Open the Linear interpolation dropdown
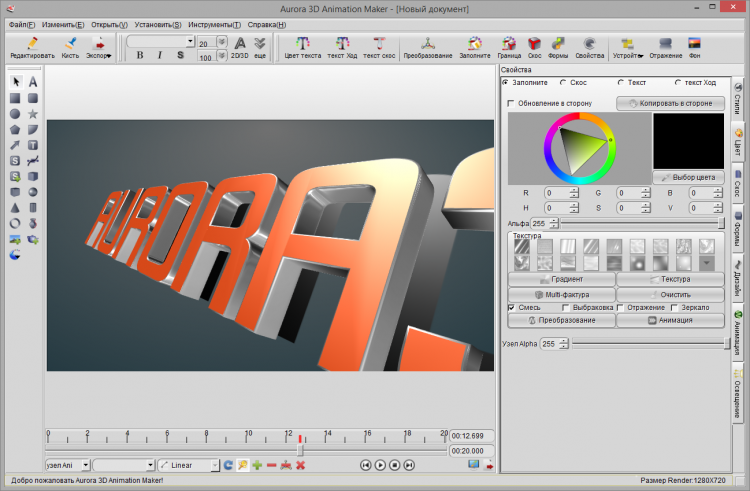The image size is (750, 491). tap(188, 465)
